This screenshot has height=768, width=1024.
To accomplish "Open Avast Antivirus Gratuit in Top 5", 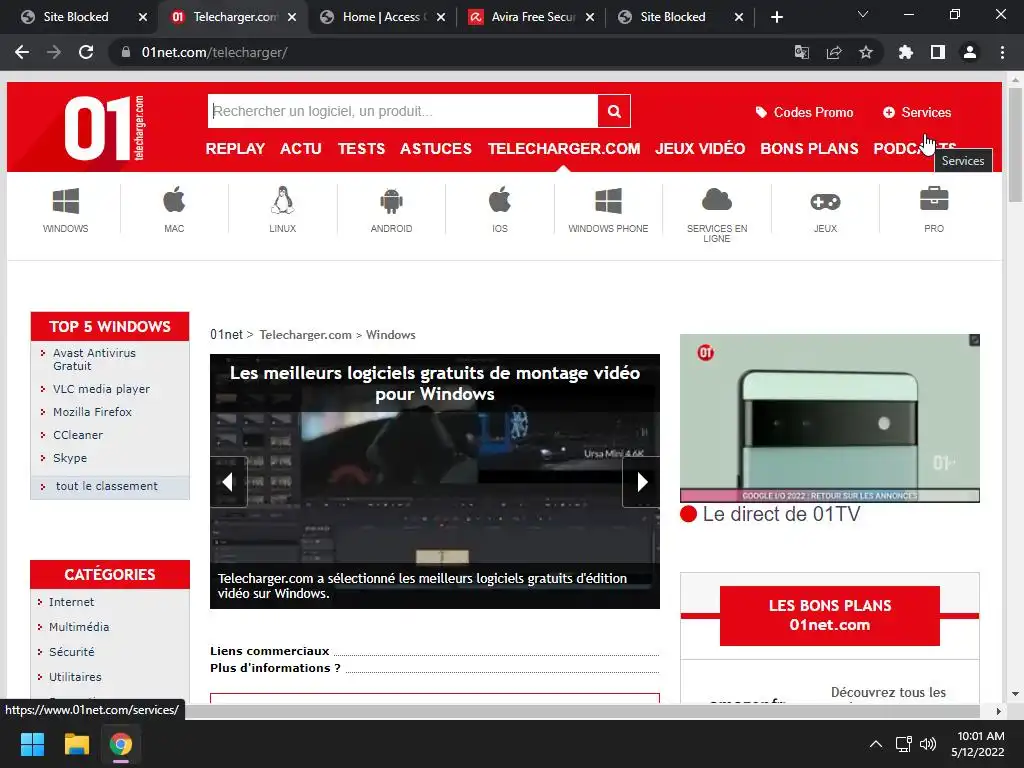I will click(x=94, y=359).
